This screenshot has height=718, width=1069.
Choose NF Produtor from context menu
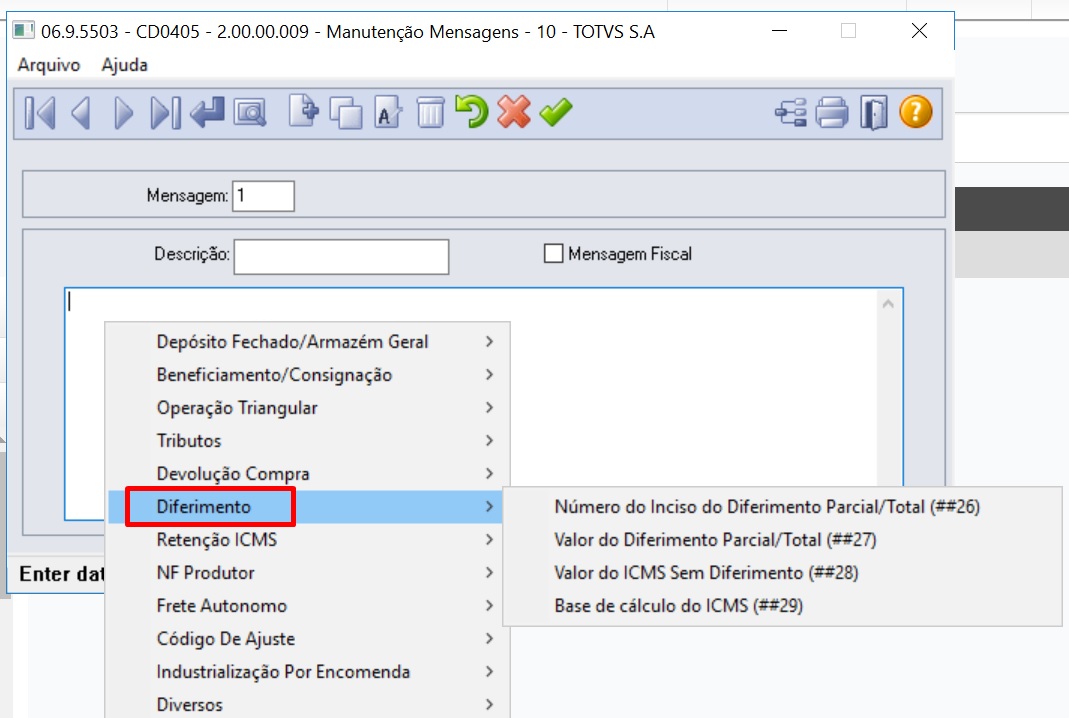point(309,573)
